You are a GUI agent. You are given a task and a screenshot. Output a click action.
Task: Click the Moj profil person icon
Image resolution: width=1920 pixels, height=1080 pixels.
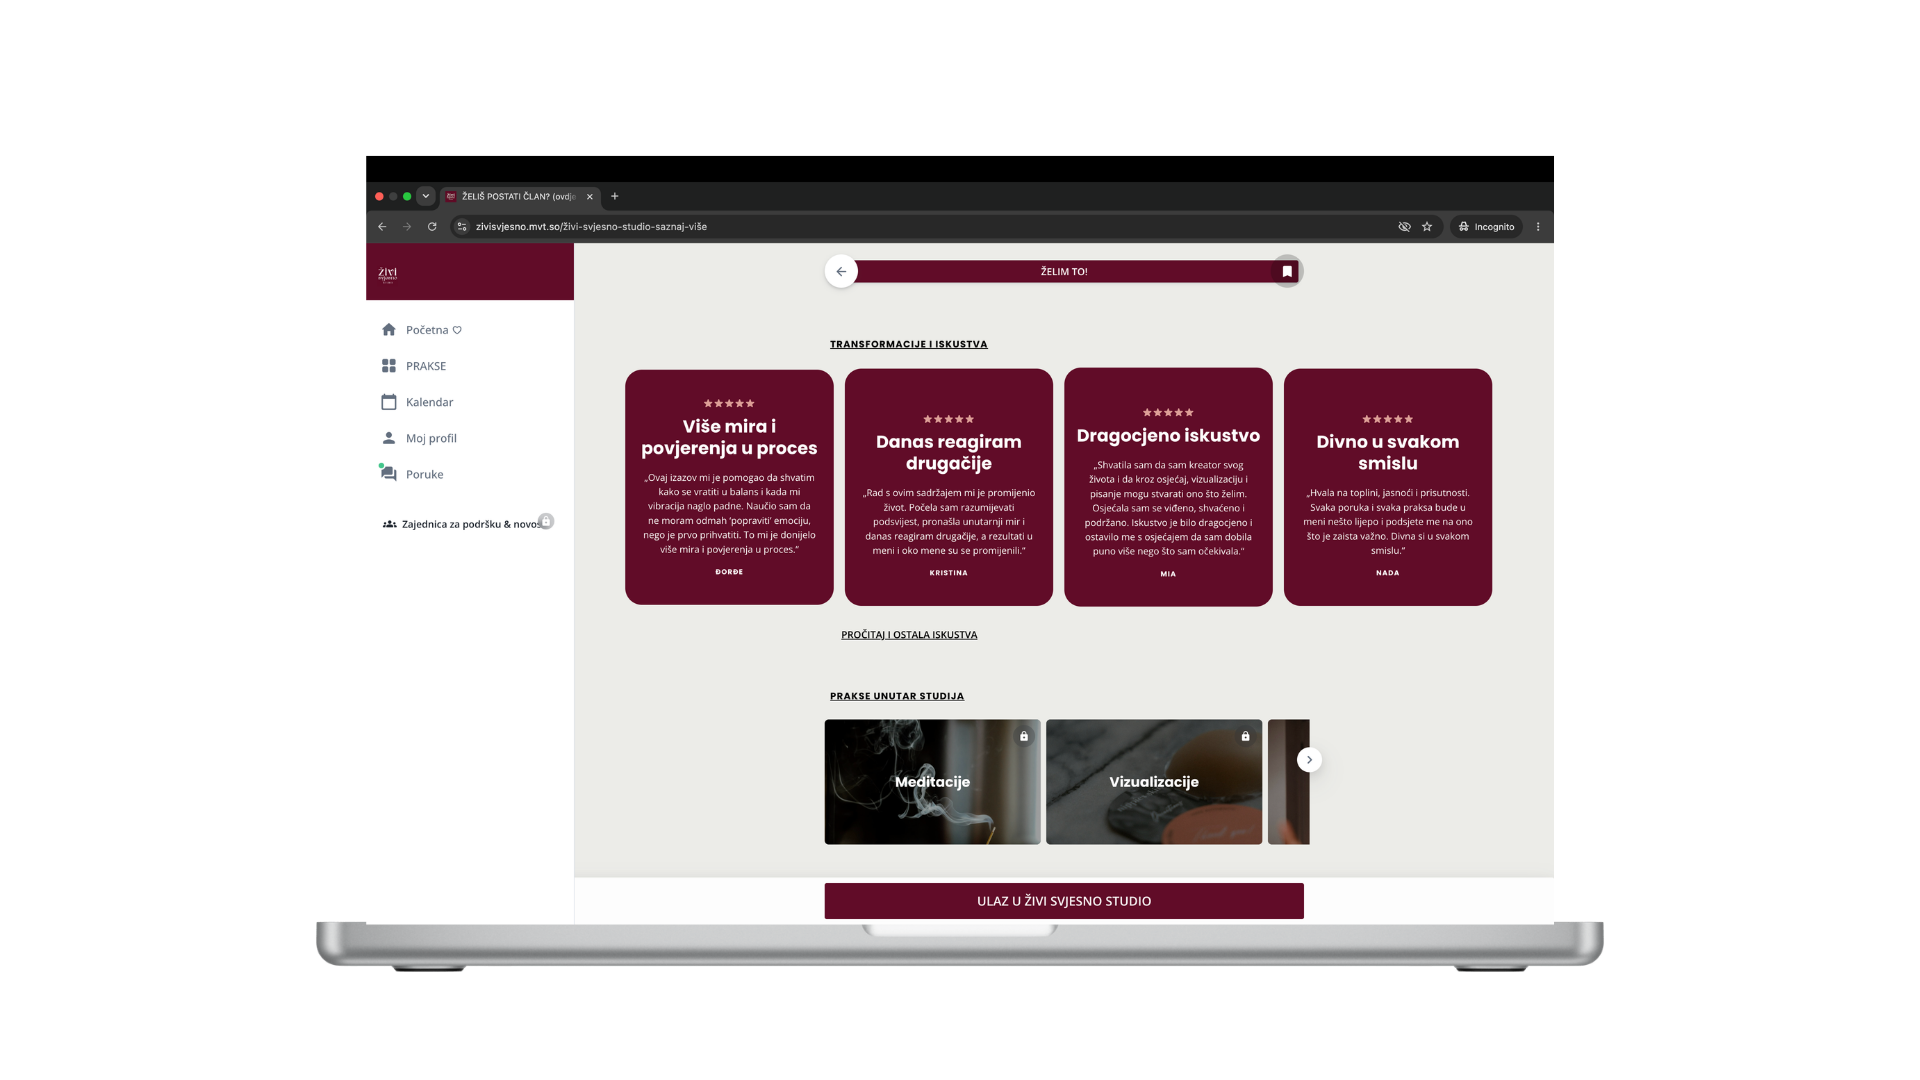click(x=389, y=438)
